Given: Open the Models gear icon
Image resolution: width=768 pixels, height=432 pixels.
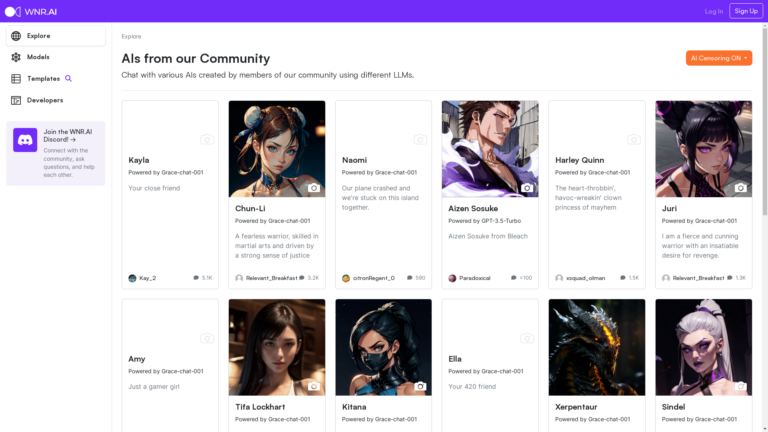Looking at the screenshot, I should click(x=16, y=57).
